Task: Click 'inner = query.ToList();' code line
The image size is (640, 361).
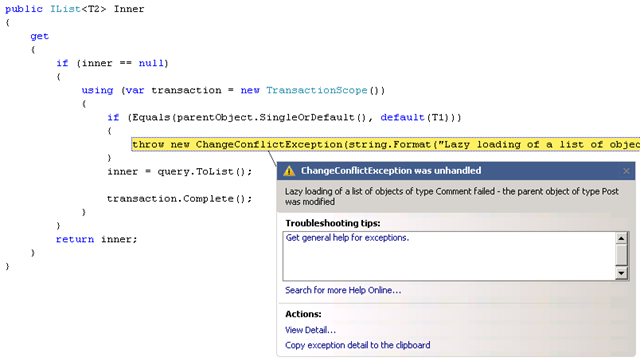Action: 180,172
